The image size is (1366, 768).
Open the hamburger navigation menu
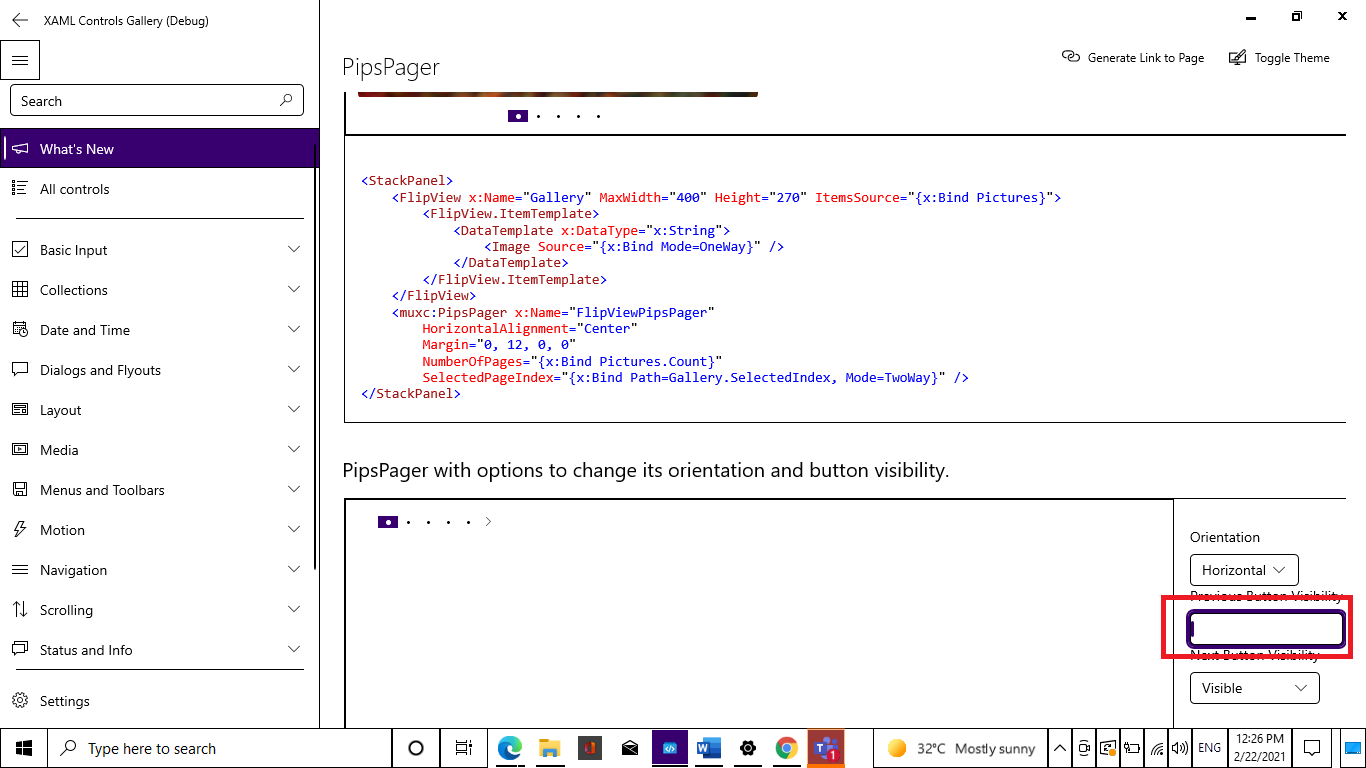coord(20,59)
